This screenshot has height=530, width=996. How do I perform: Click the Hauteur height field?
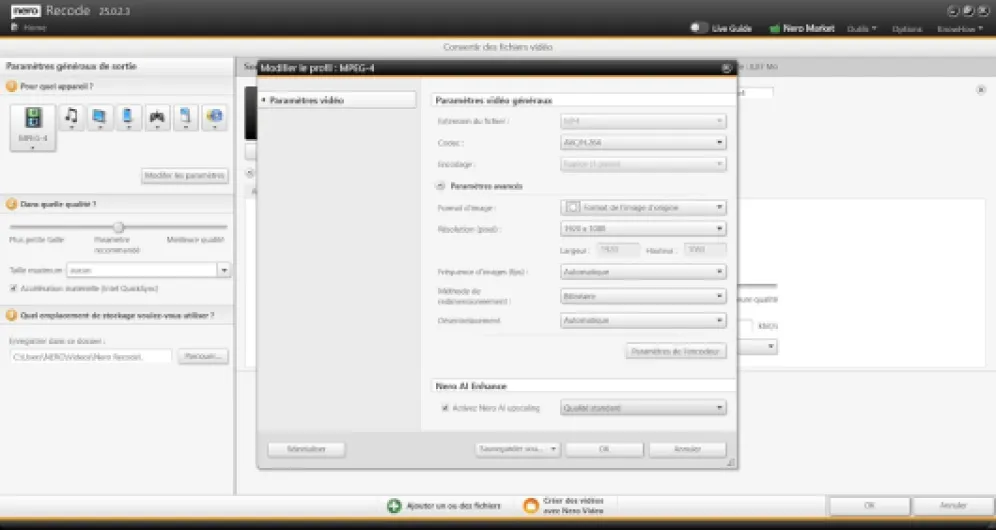coord(705,250)
